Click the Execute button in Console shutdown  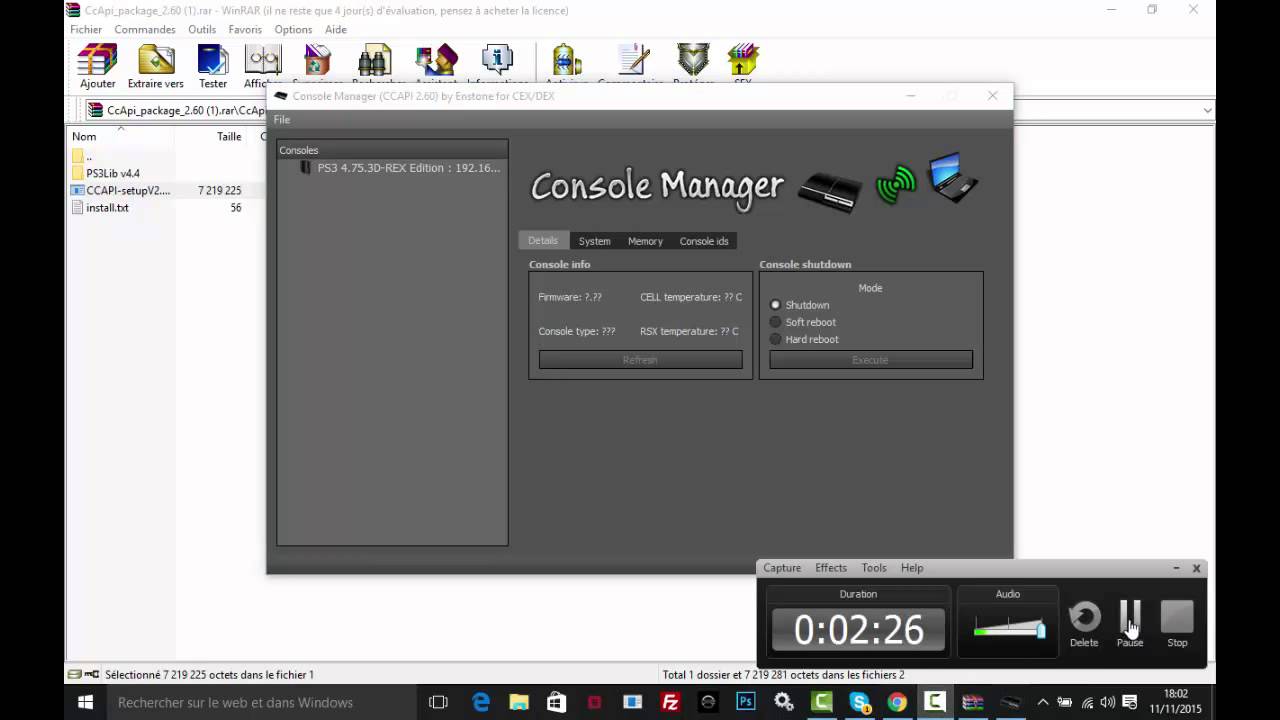click(x=871, y=360)
